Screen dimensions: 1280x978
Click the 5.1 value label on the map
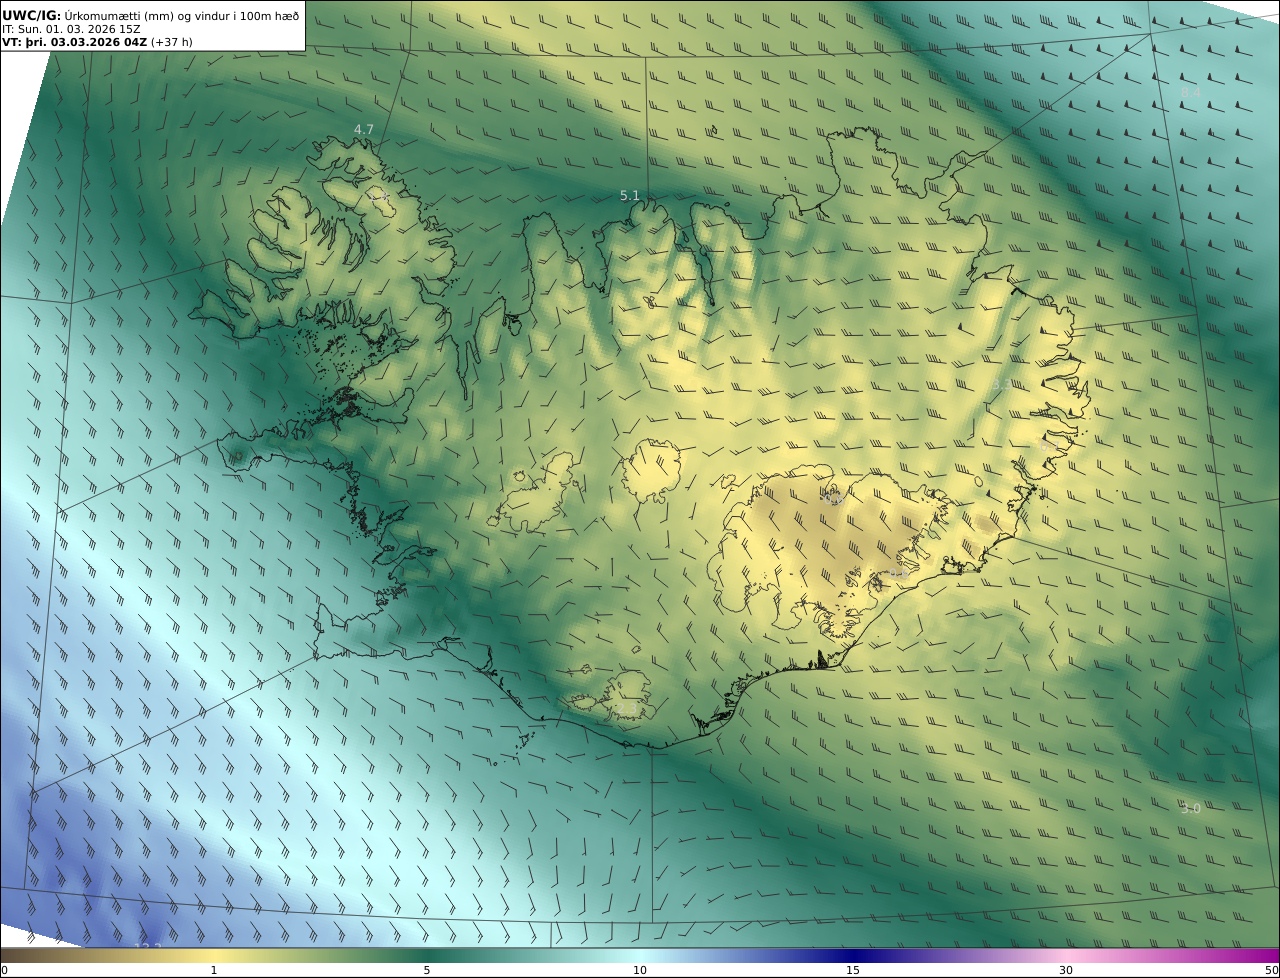pos(629,196)
